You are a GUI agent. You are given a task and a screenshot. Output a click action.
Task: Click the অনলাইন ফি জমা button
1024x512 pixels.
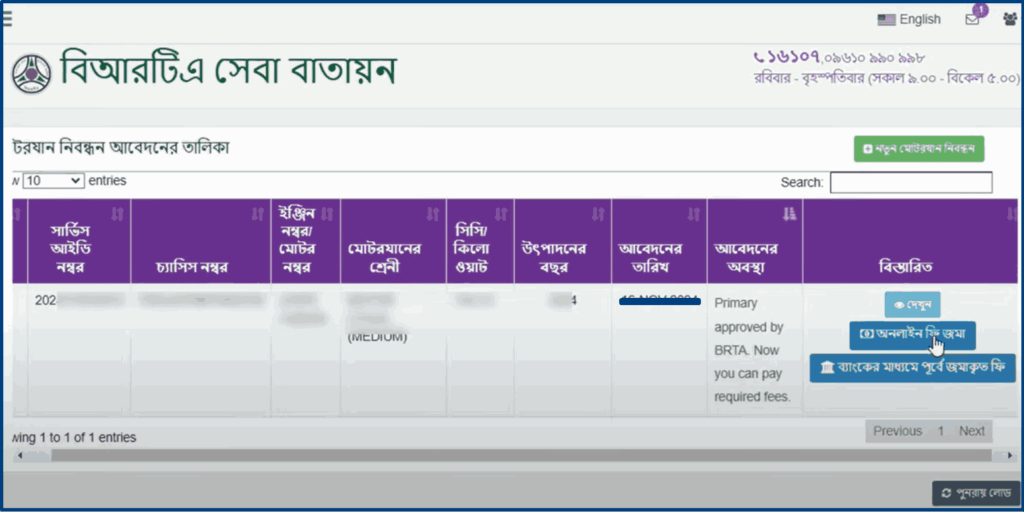pos(911,336)
